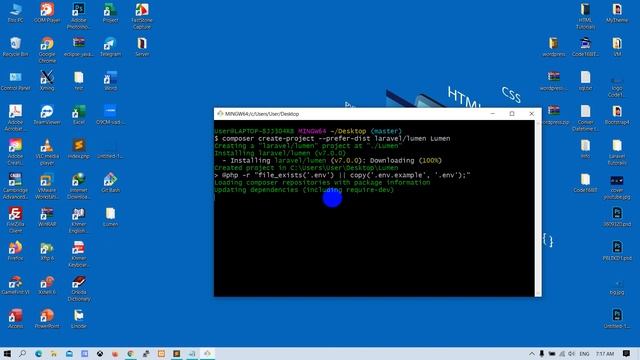Minimize the MINGW64 terminal window

click(x=493, y=113)
